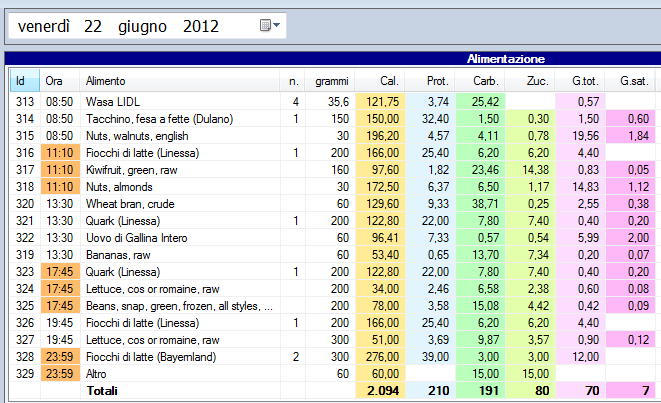
Task: Click total carbs 191
Action: (481, 391)
